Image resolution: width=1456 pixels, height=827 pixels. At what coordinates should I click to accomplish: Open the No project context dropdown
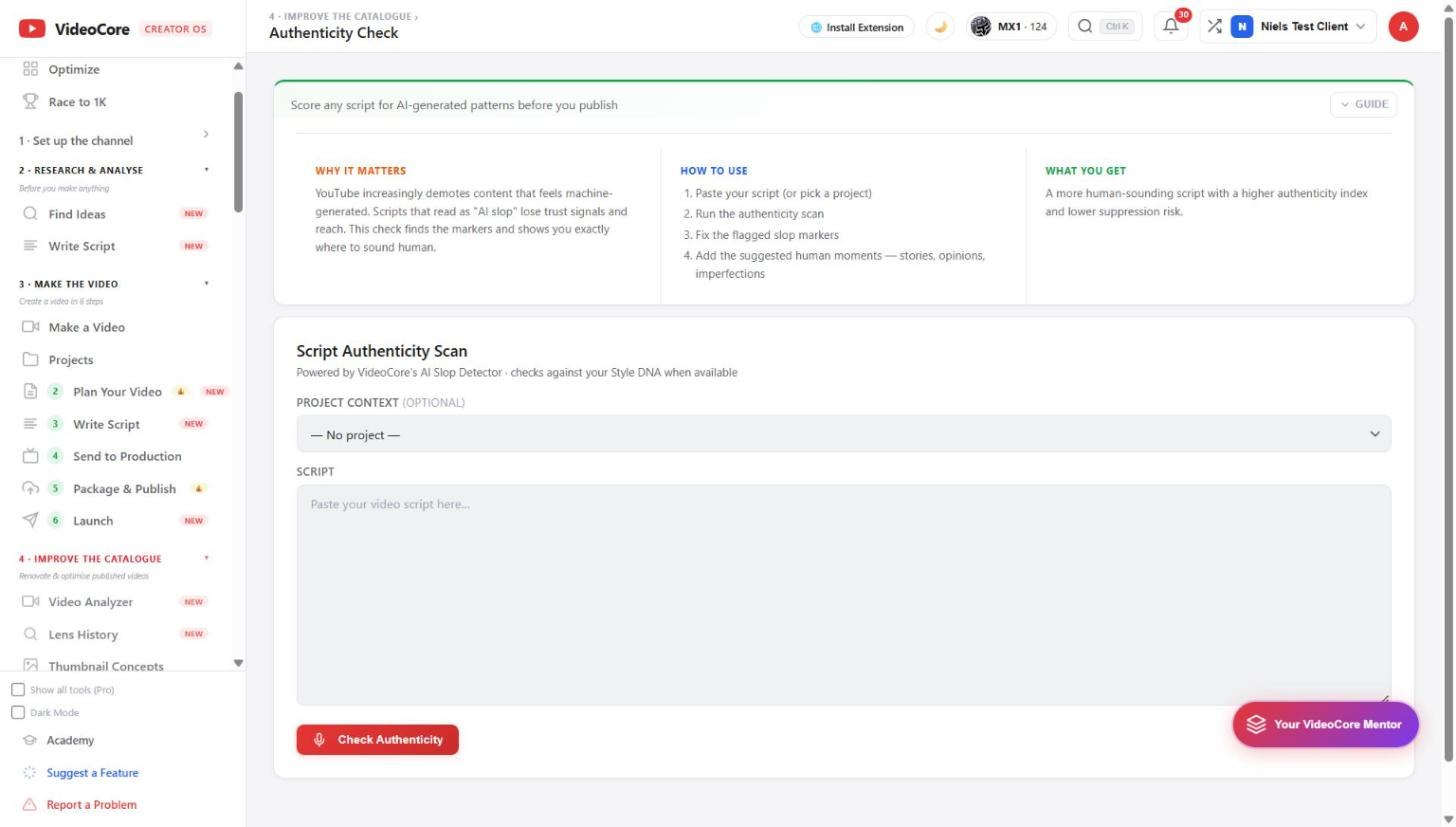pyautogui.click(x=843, y=434)
